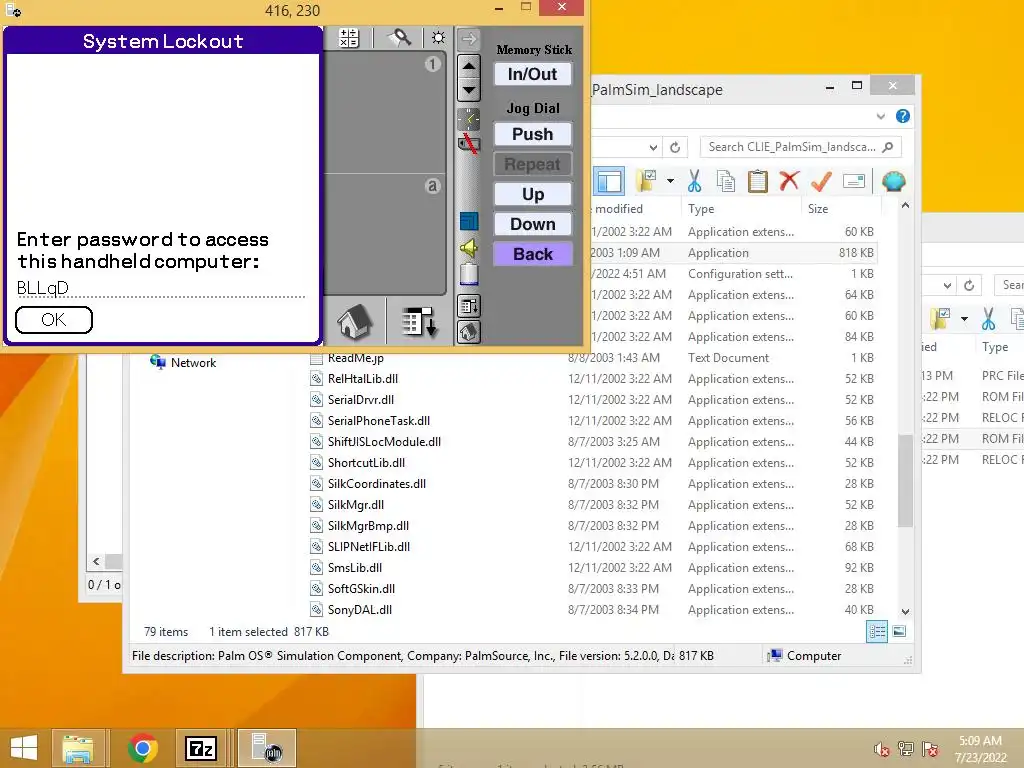This screenshot has height=768, width=1024.
Task: Click the Jog Dial Up button
Action: tap(533, 194)
